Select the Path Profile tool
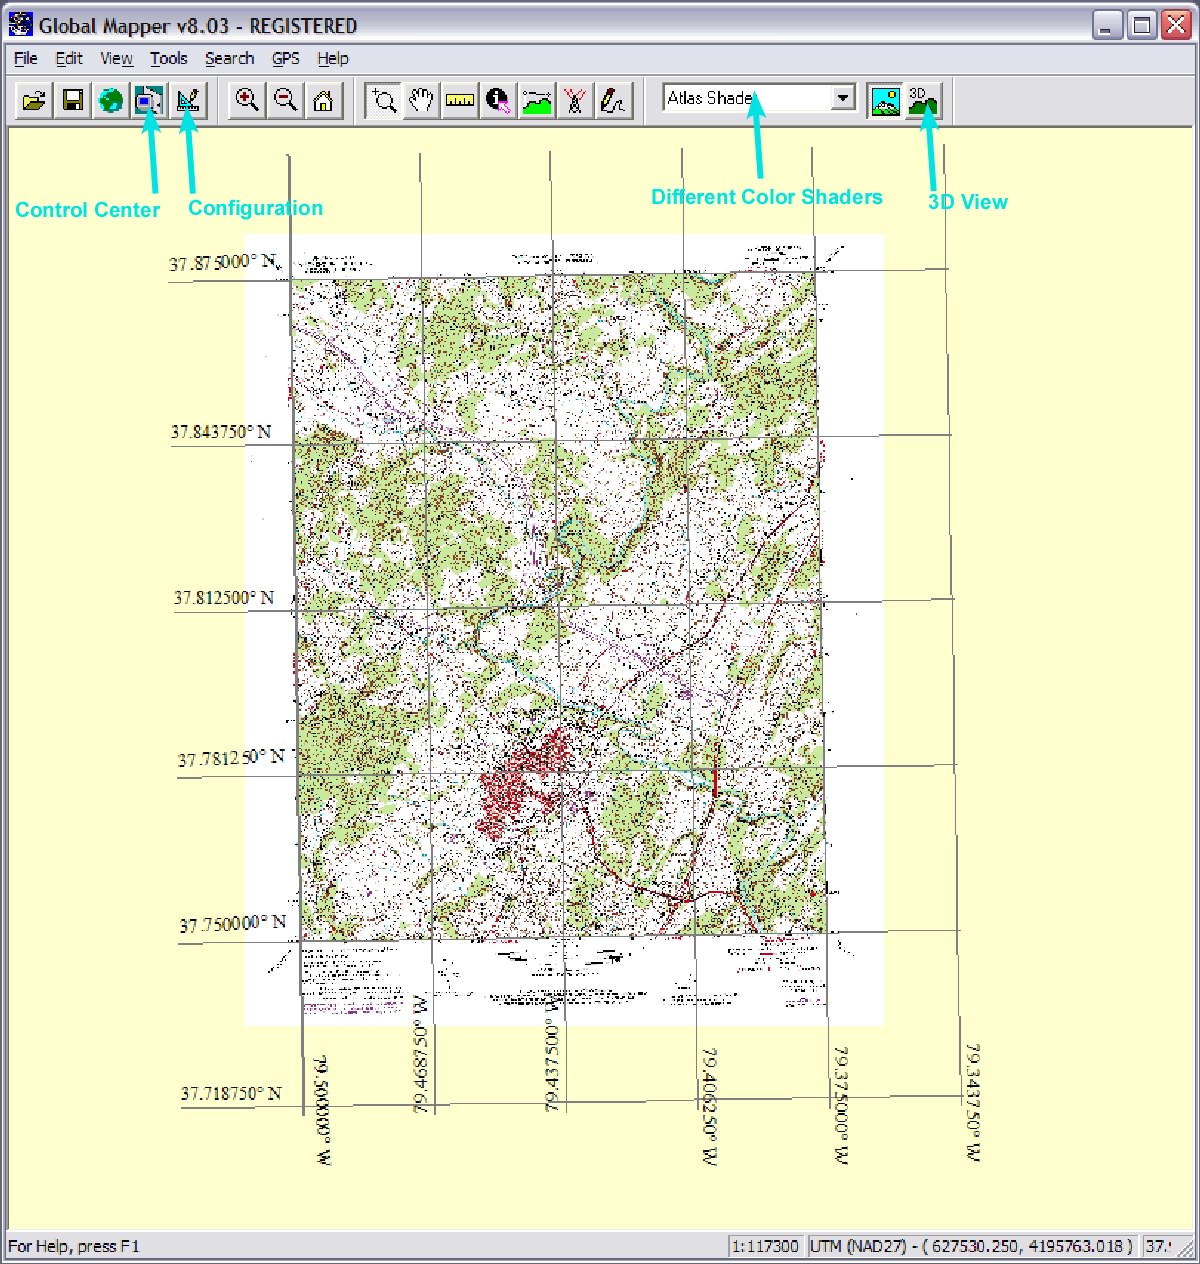 click(x=536, y=101)
